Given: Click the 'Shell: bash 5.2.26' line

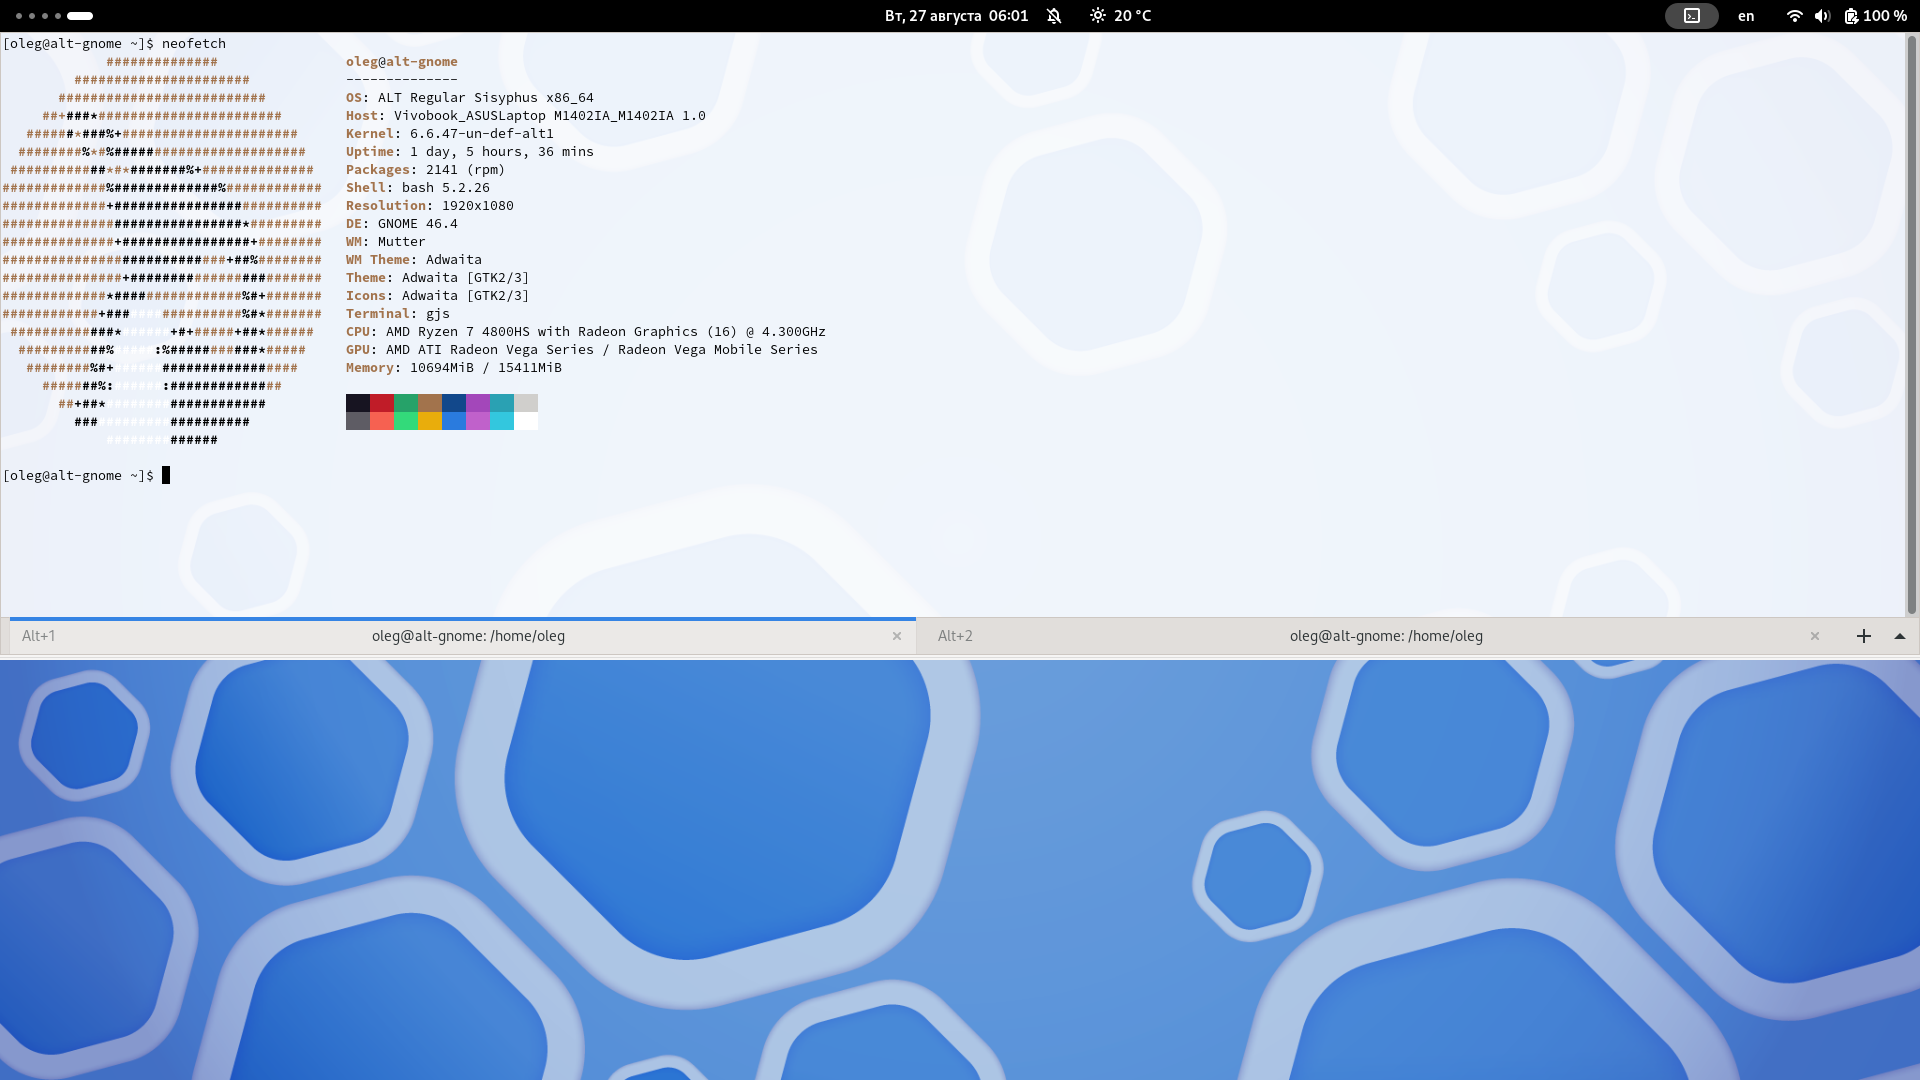Looking at the screenshot, I should 418,188.
